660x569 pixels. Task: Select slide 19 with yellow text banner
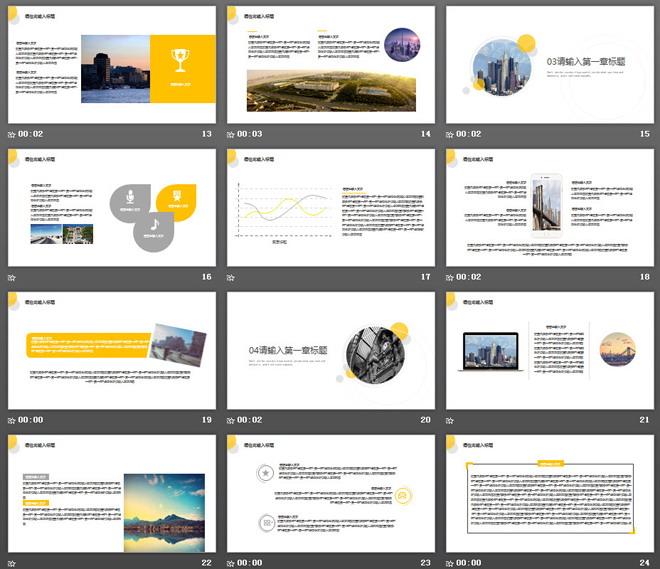click(112, 351)
